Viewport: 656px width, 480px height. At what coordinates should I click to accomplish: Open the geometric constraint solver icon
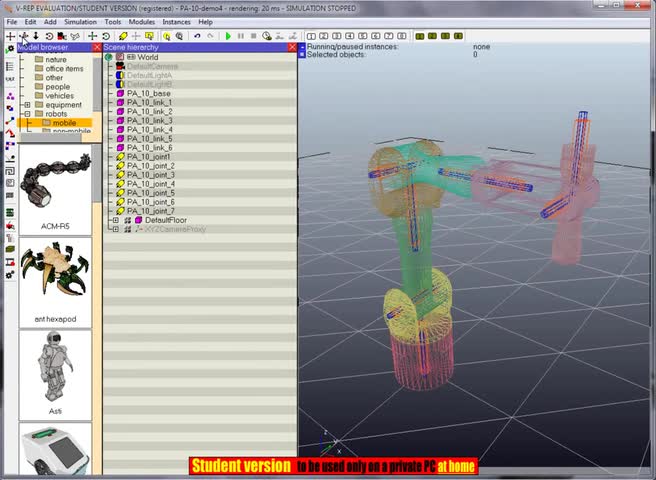tap(10, 146)
